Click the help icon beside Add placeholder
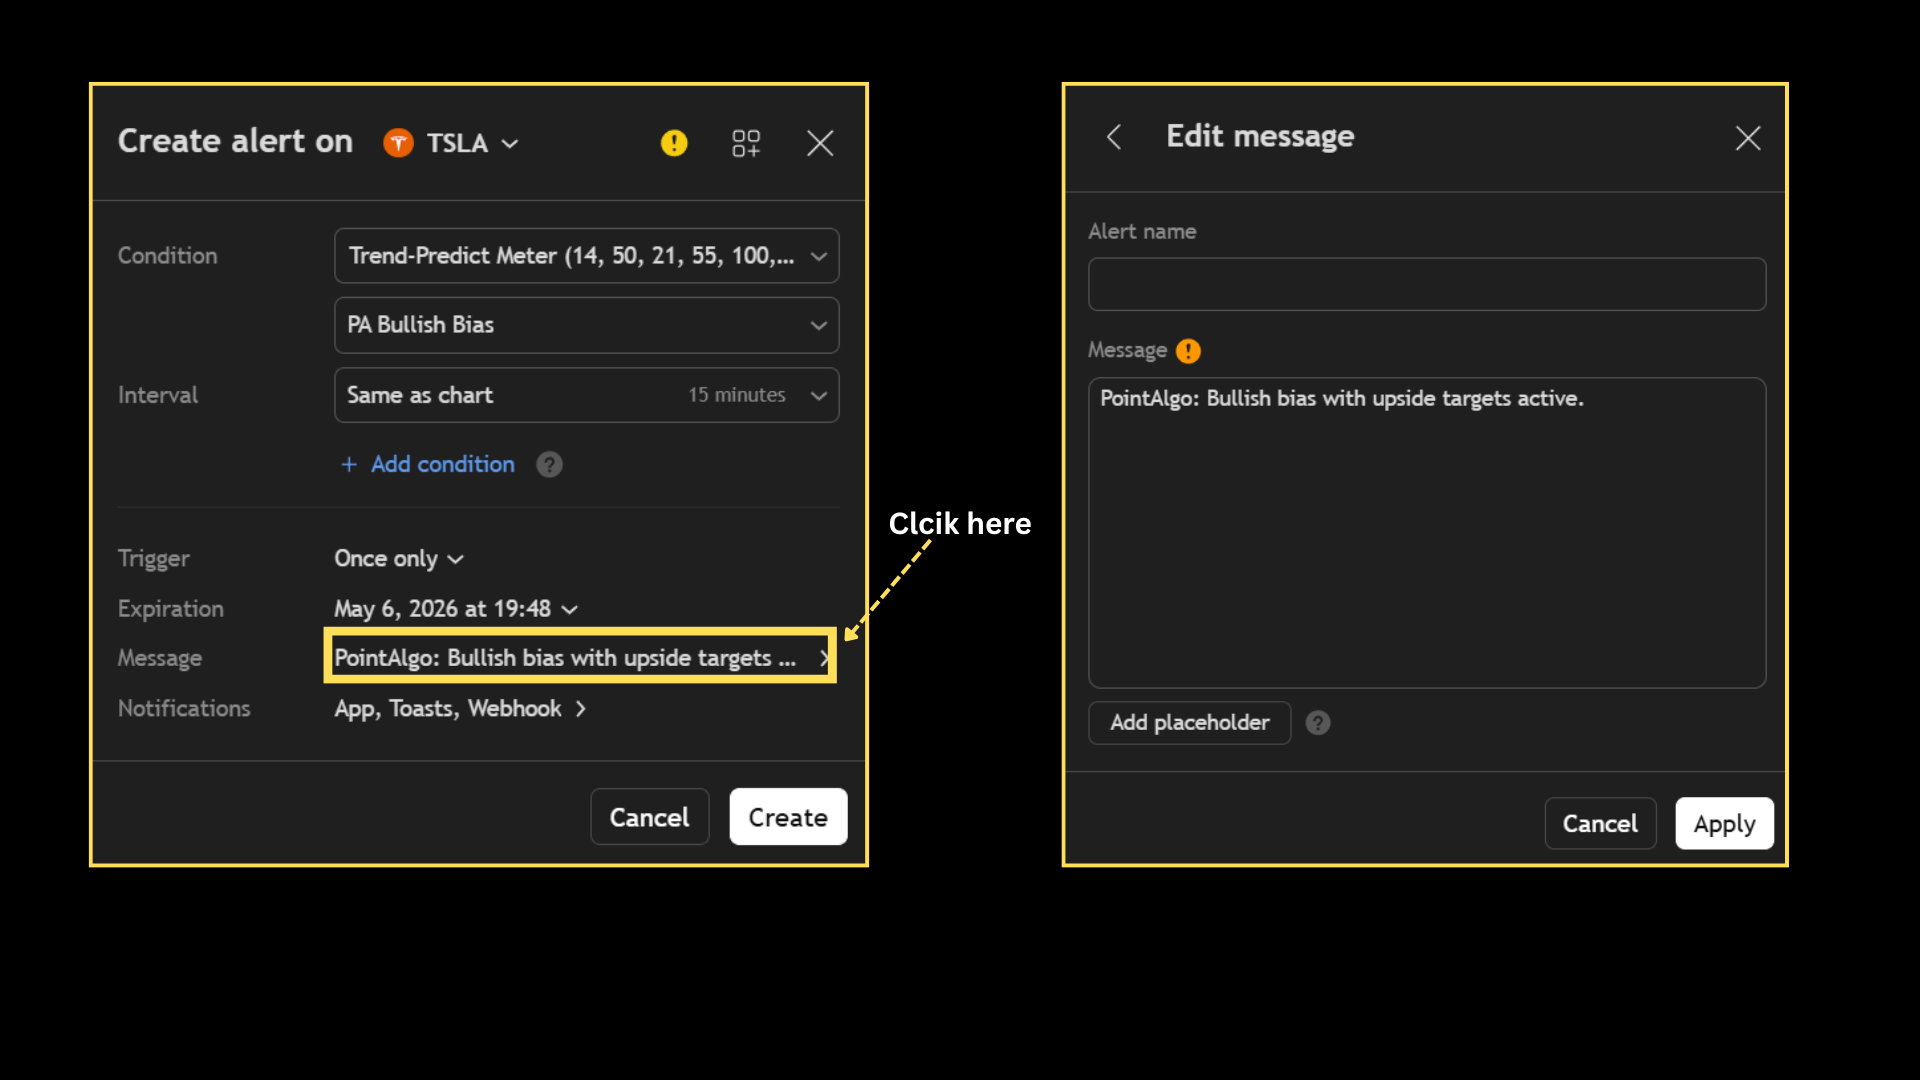The width and height of the screenshot is (1920, 1080). coord(1317,722)
